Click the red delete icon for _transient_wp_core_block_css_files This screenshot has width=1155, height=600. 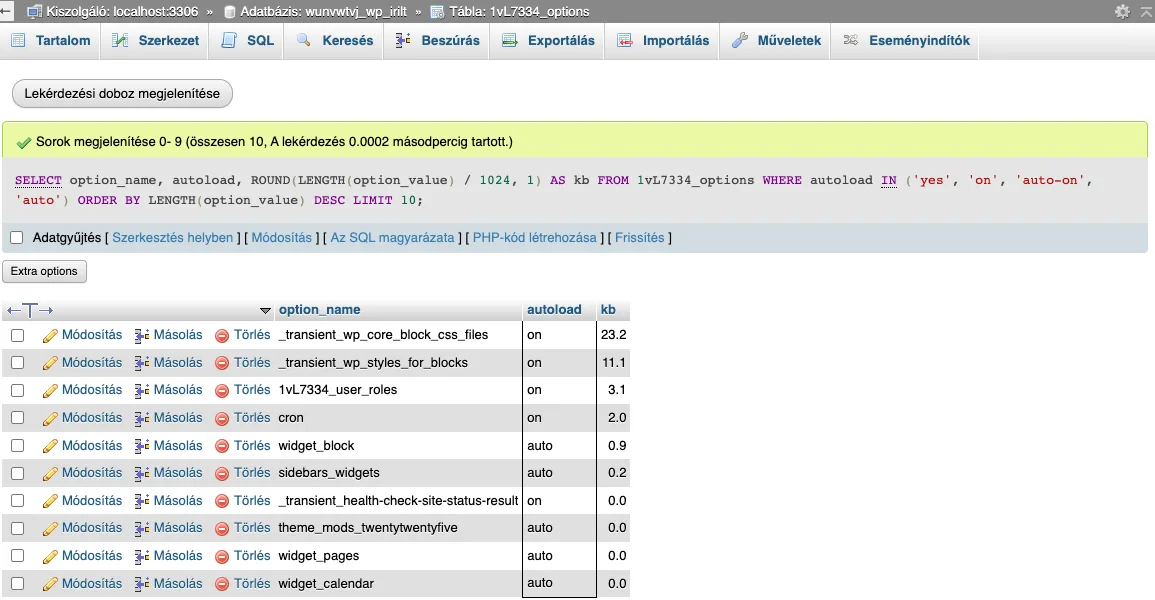pyautogui.click(x=222, y=336)
